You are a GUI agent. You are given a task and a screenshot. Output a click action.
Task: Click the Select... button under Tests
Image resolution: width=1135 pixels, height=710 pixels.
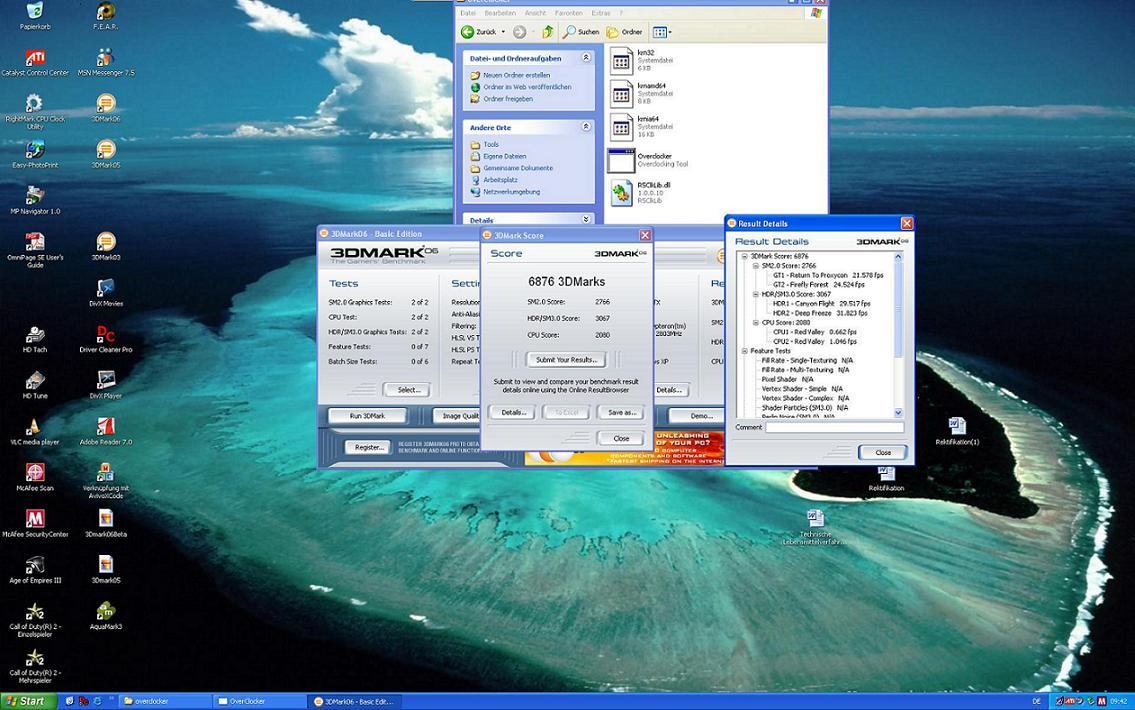tap(408, 390)
